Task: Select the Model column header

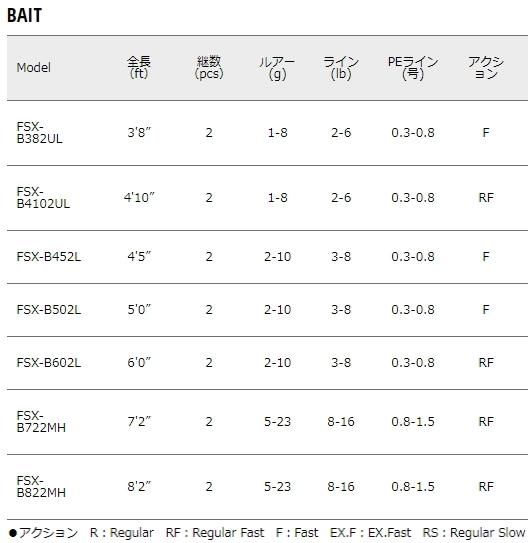Action: pos(34,68)
